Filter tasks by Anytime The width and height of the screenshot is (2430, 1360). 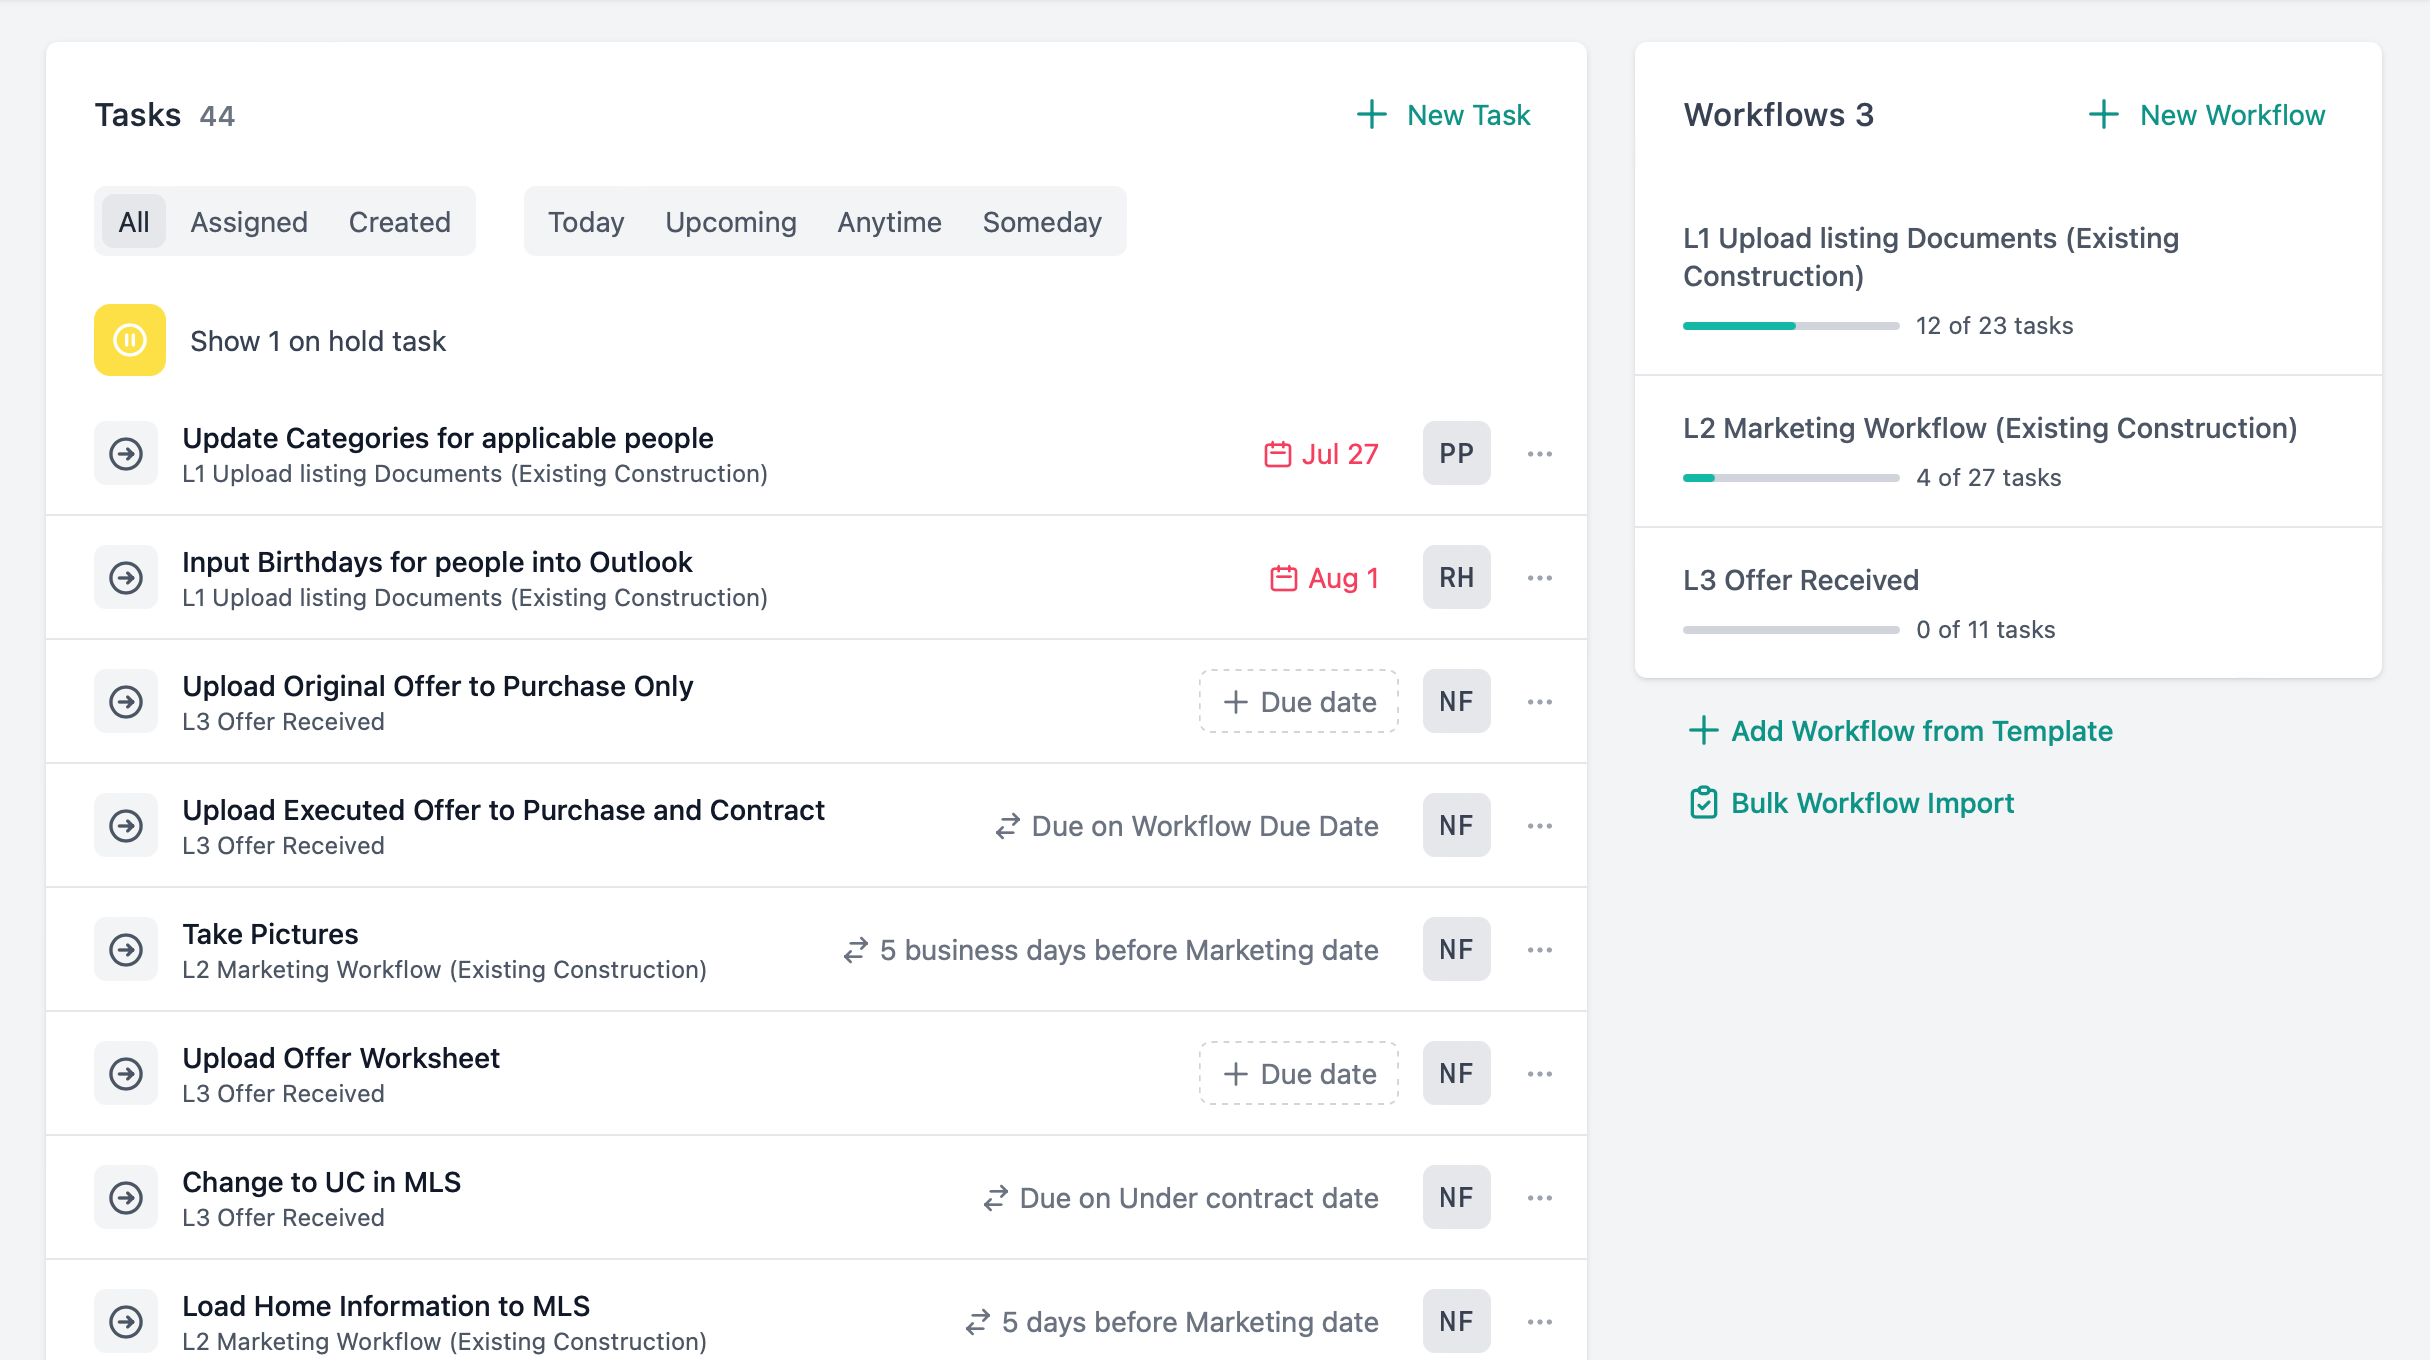tap(889, 222)
